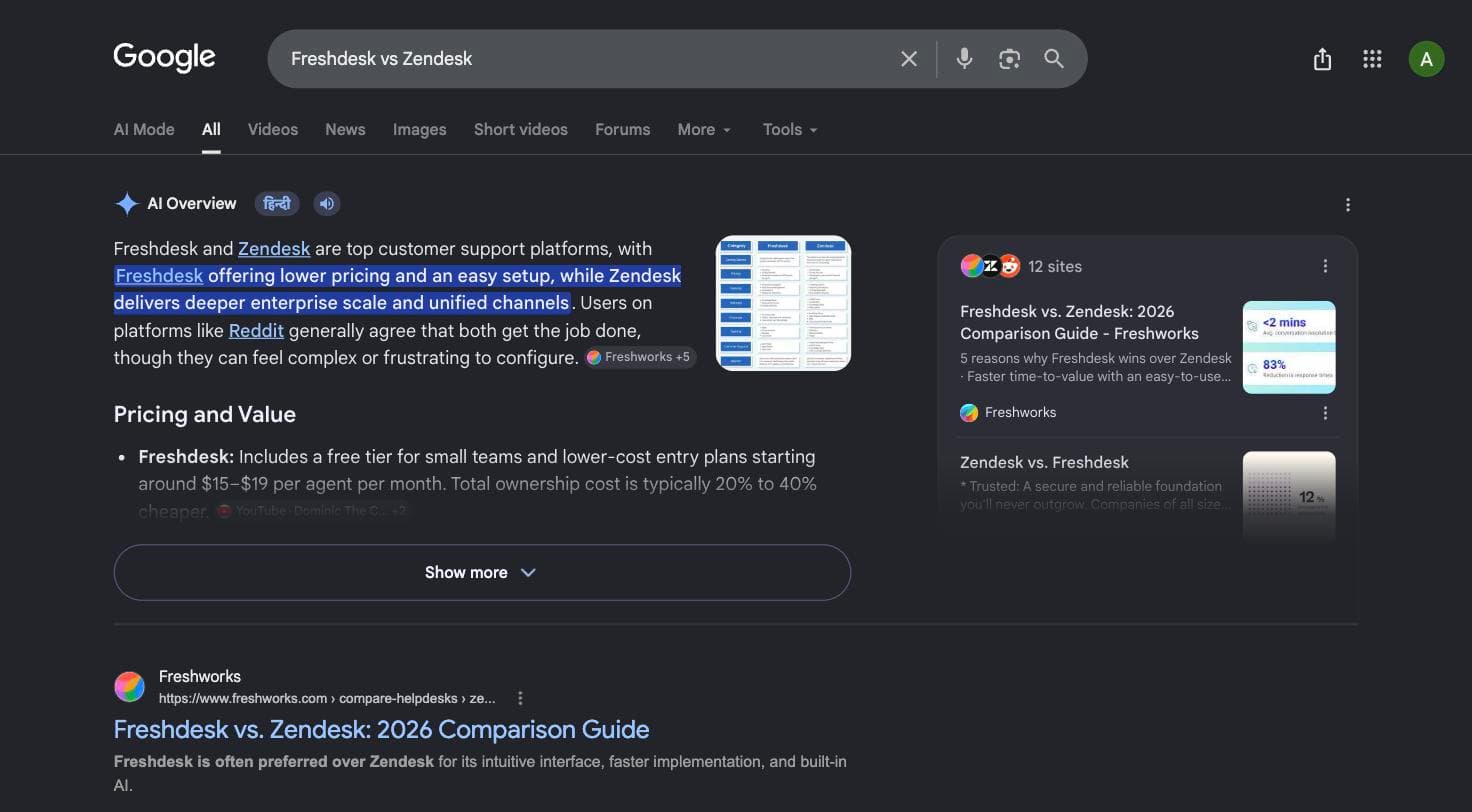Clear the search box with X icon

909,59
